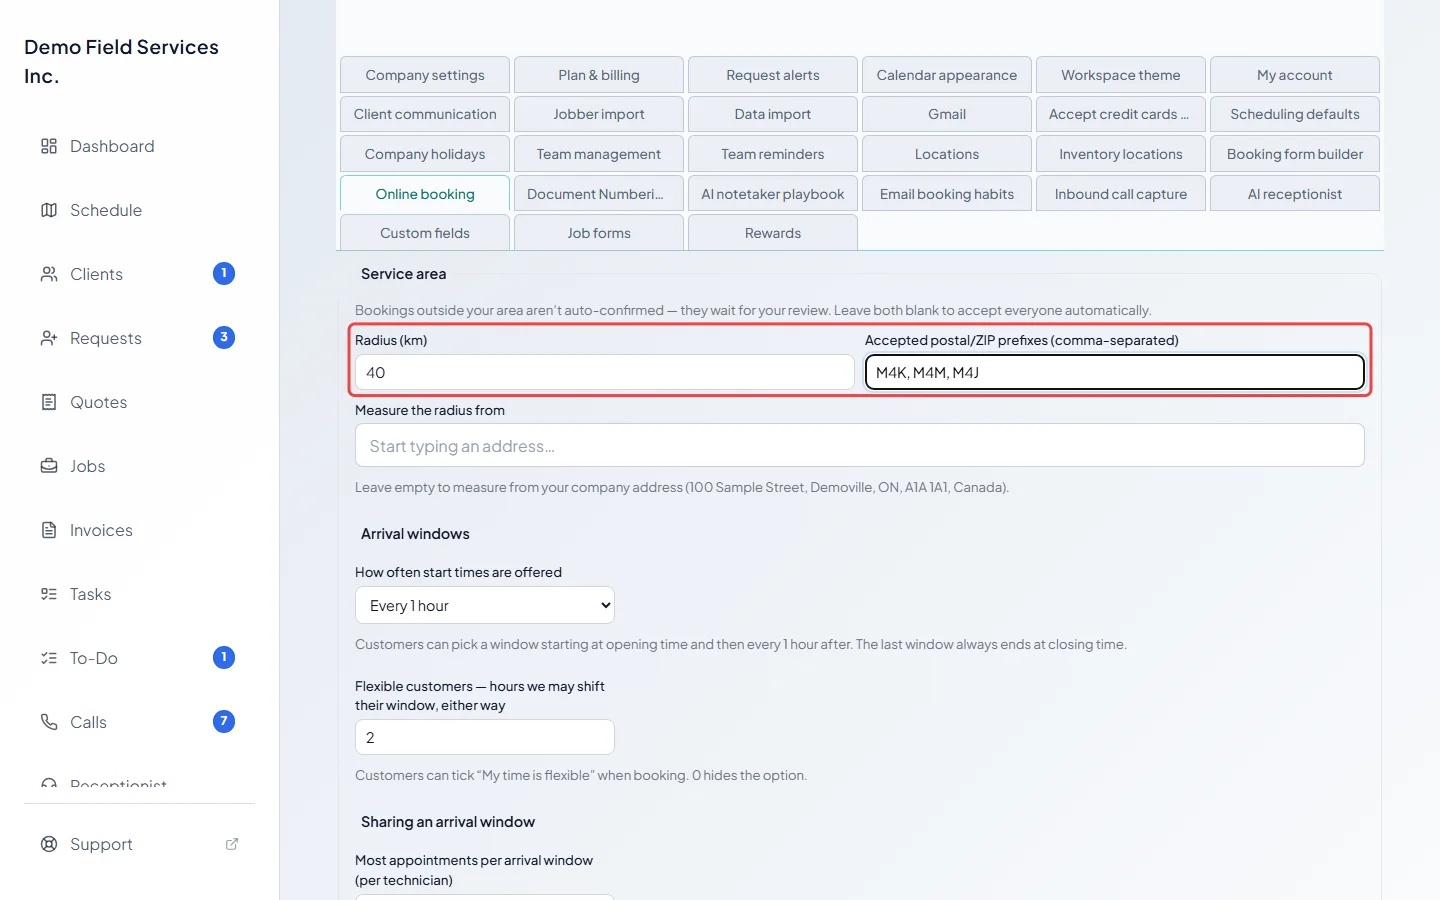Image resolution: width=1440 pixels, height=900 pixels.
Task: Click the flexible hours shift input
Action: point(485,737)
